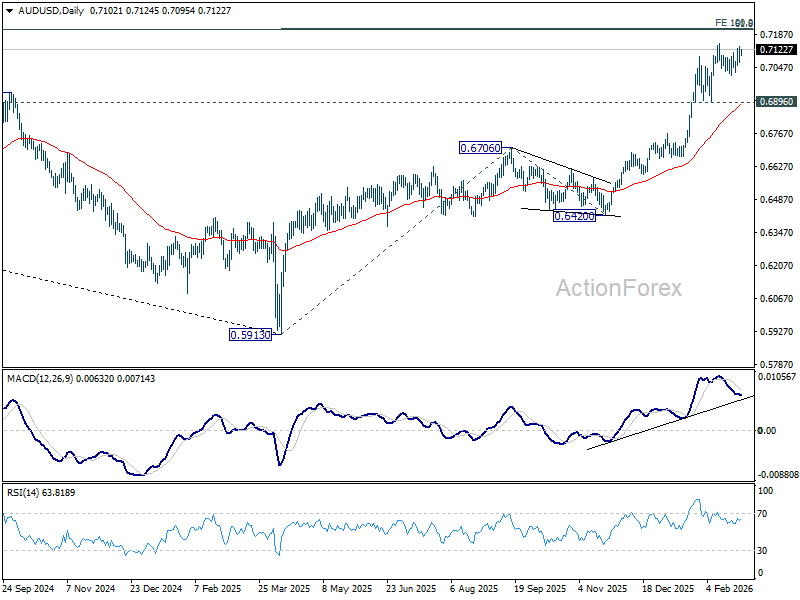Select the current price tag 0.71227

776,49
